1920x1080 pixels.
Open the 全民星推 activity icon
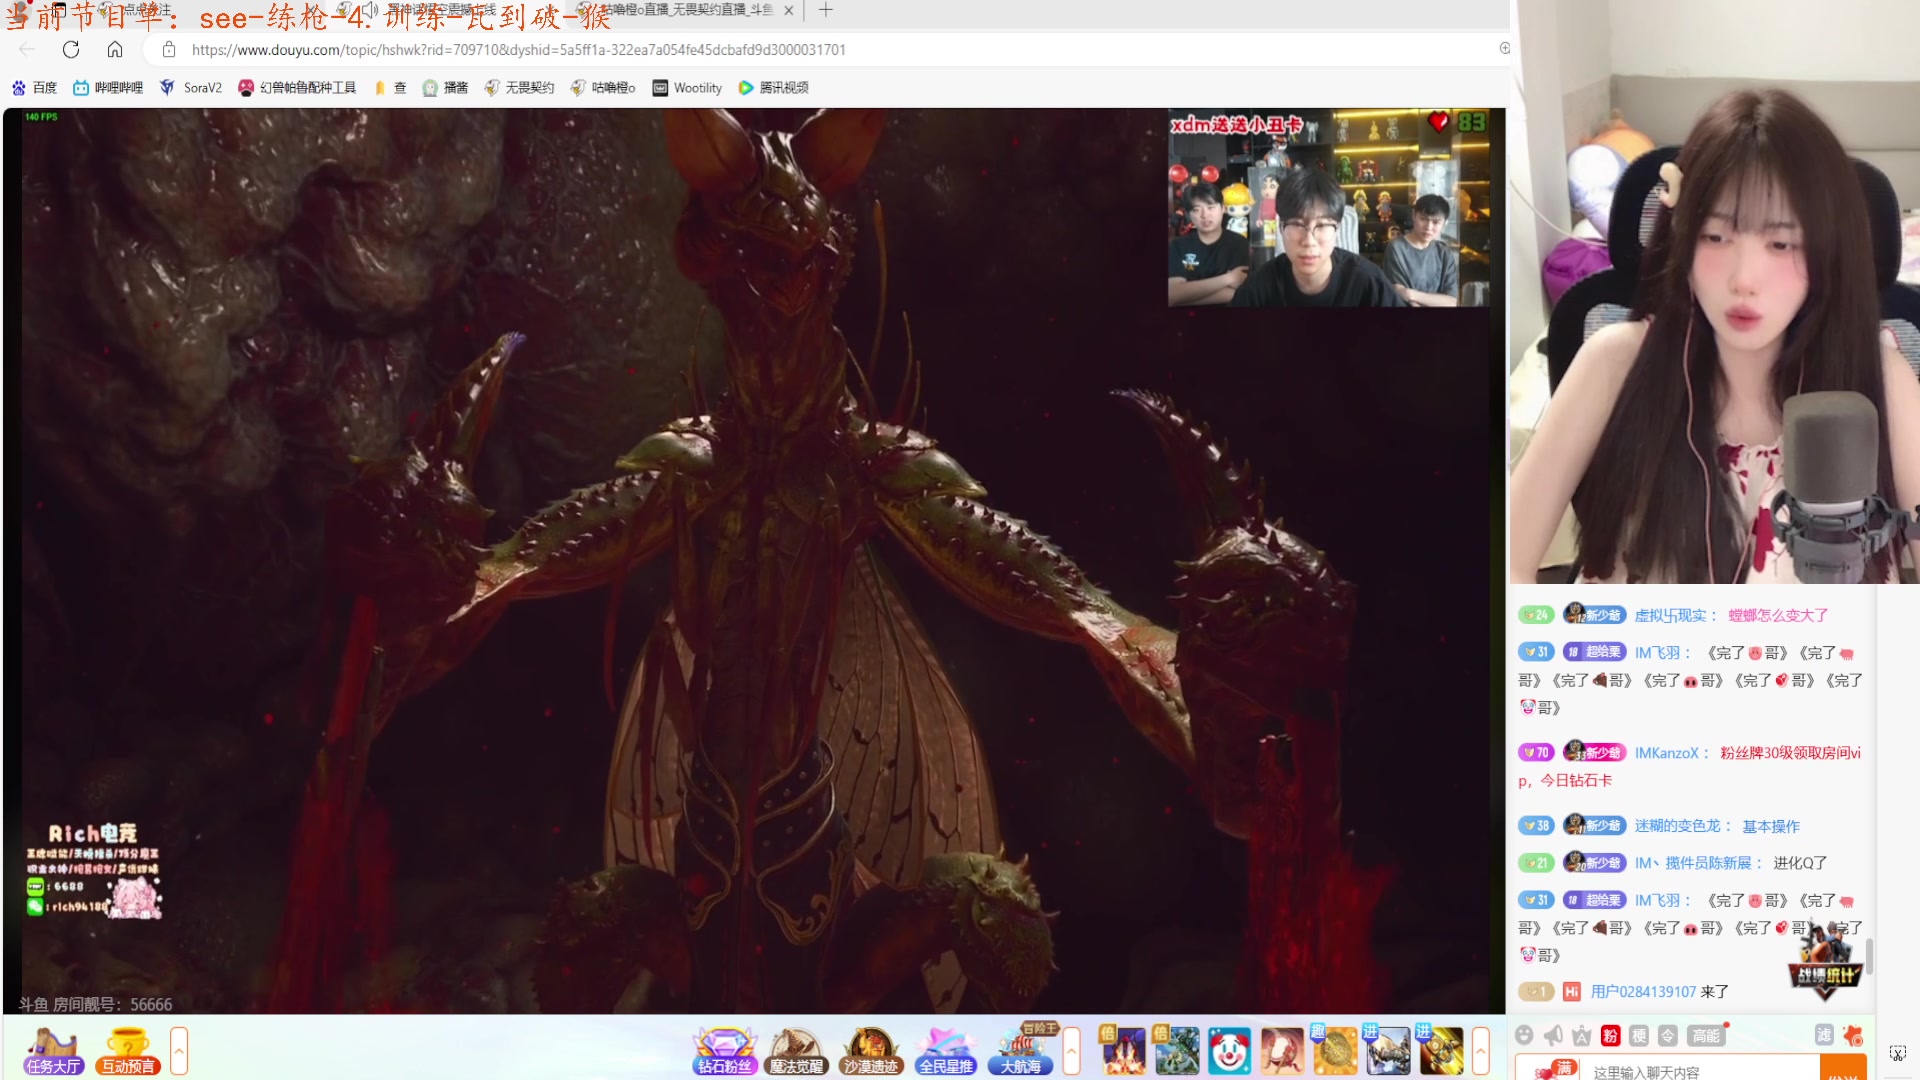(946, 1052)
